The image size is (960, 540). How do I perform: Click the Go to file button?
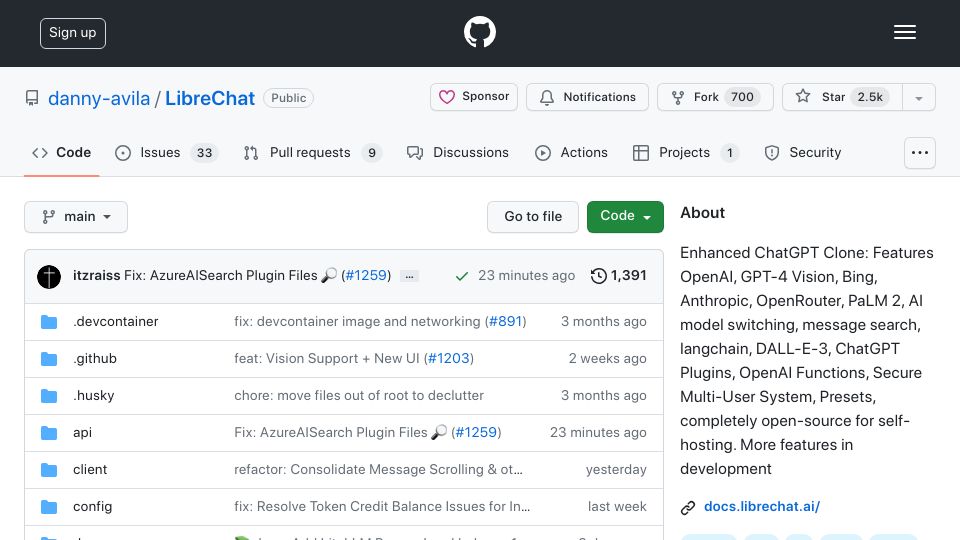point(533,217)
